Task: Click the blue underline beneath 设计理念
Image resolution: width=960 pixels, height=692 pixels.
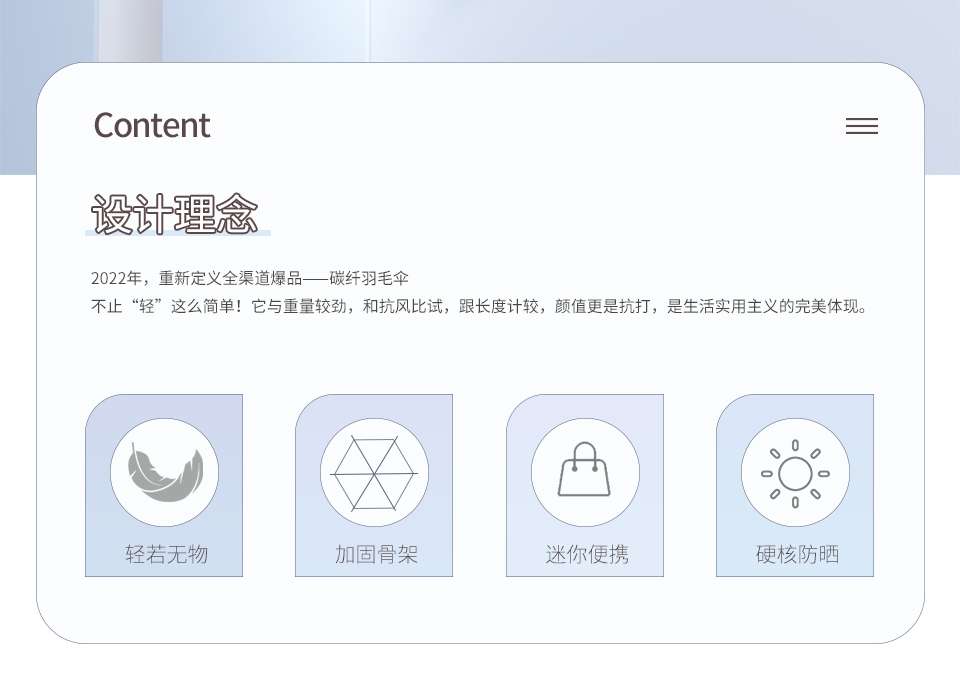Action: [x=178, y=233]
